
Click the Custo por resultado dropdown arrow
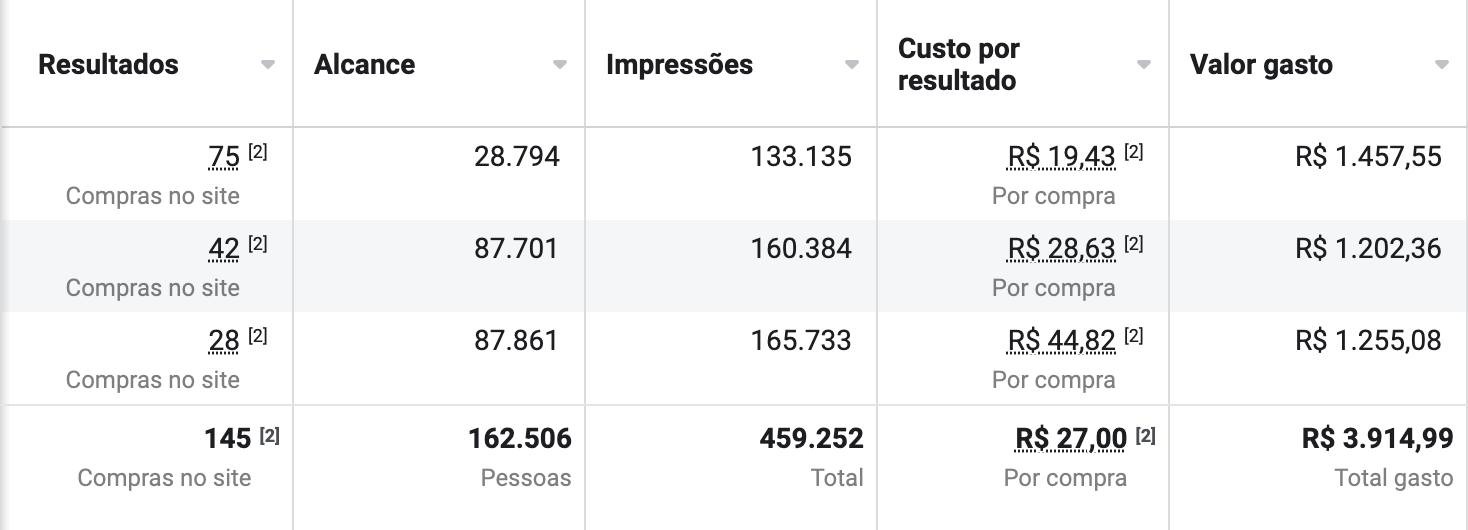pyautogui.click(x=1143, y=65)
